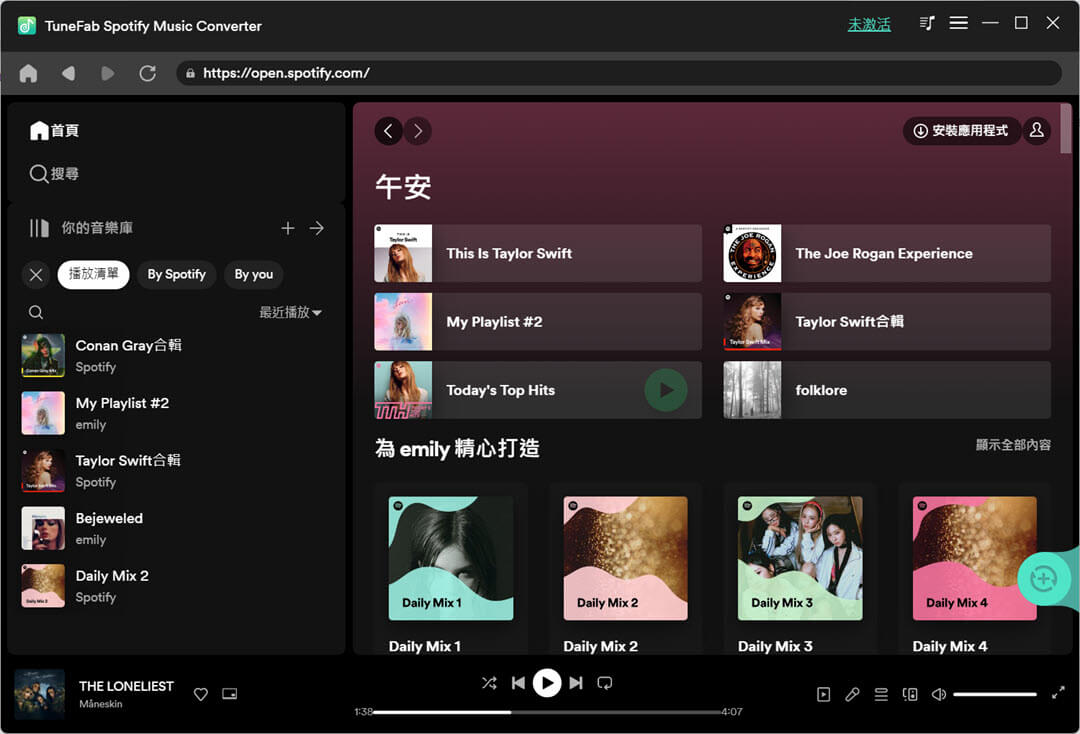Toggle the 播放清單 filter chip
Image resolution: width=1080 pixels, height=734 pixels.
click(93, 274)
